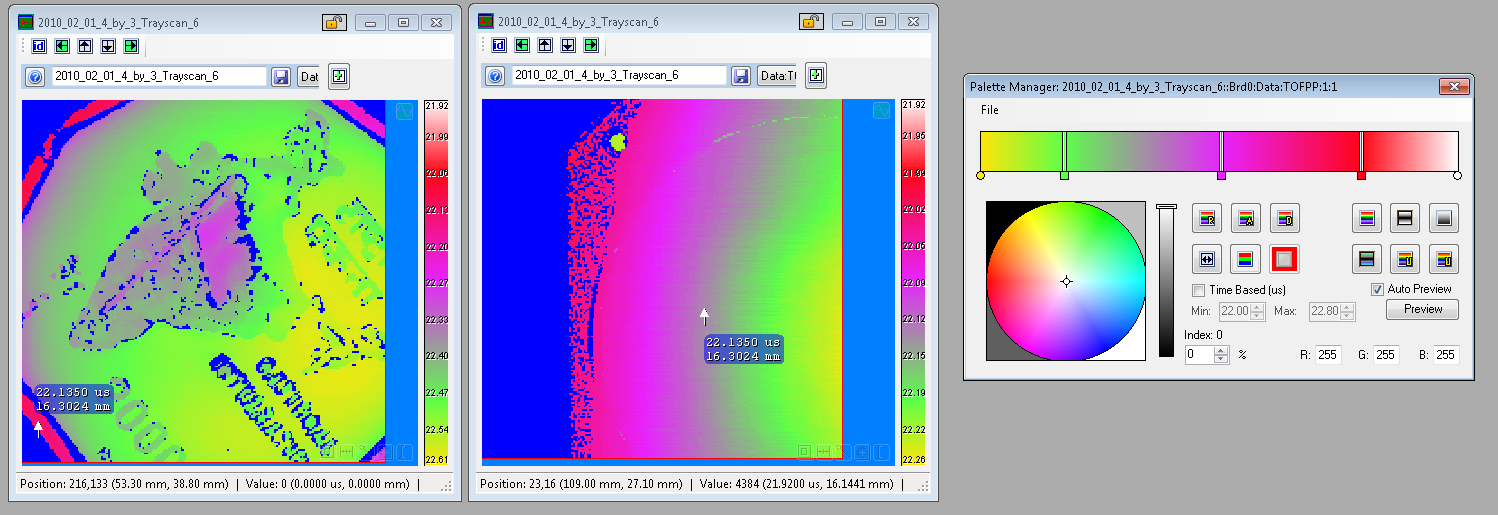Open the File menu in Palette Manager
The width and height of the screenshot is (1498, 515).
coord(989,109)
